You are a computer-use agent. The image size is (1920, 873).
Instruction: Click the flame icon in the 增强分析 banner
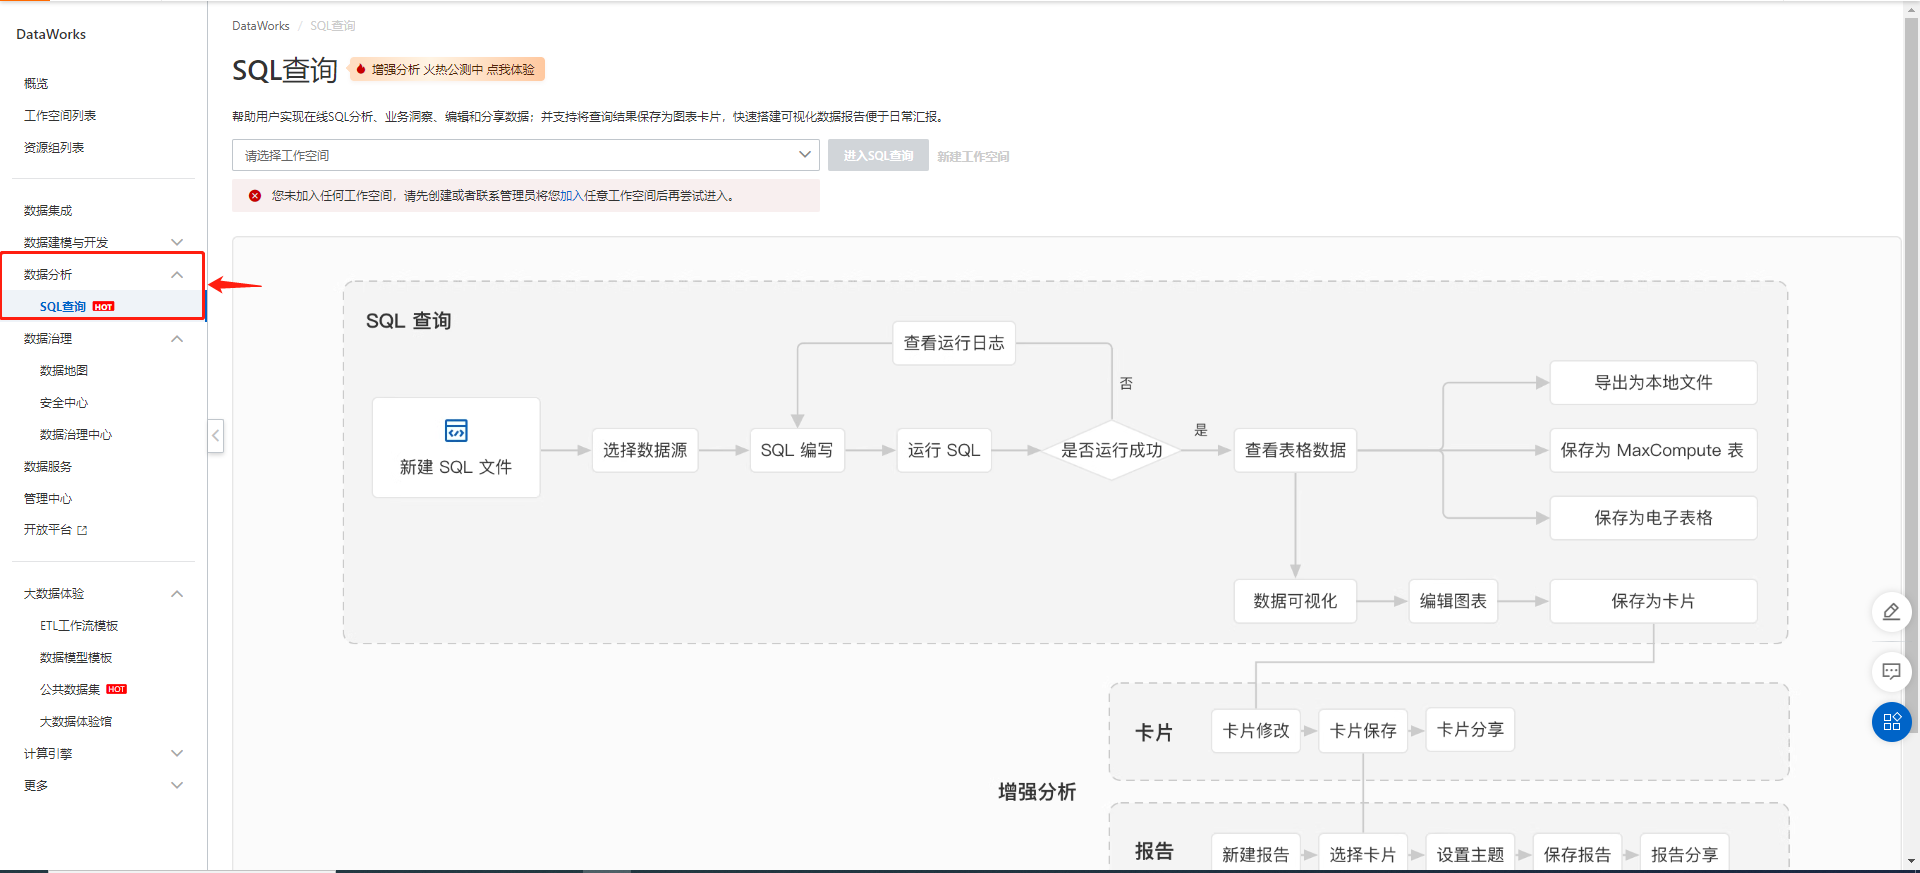[x=361, y=69]
